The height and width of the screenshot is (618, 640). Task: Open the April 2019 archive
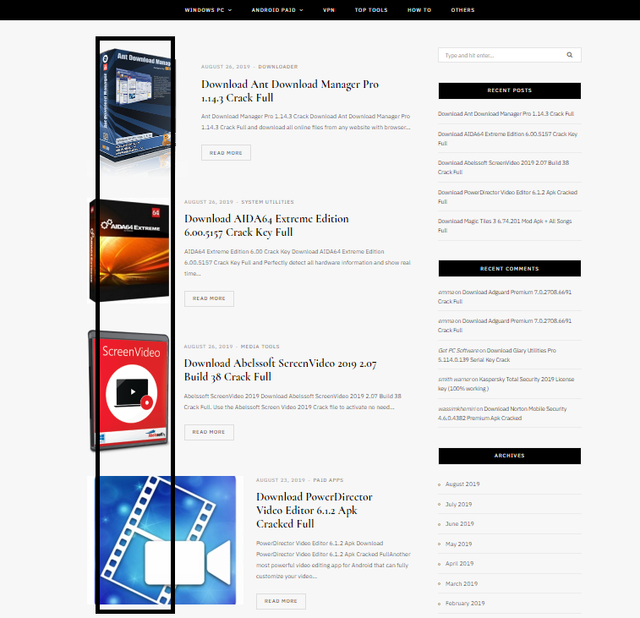tap(459, 563)
